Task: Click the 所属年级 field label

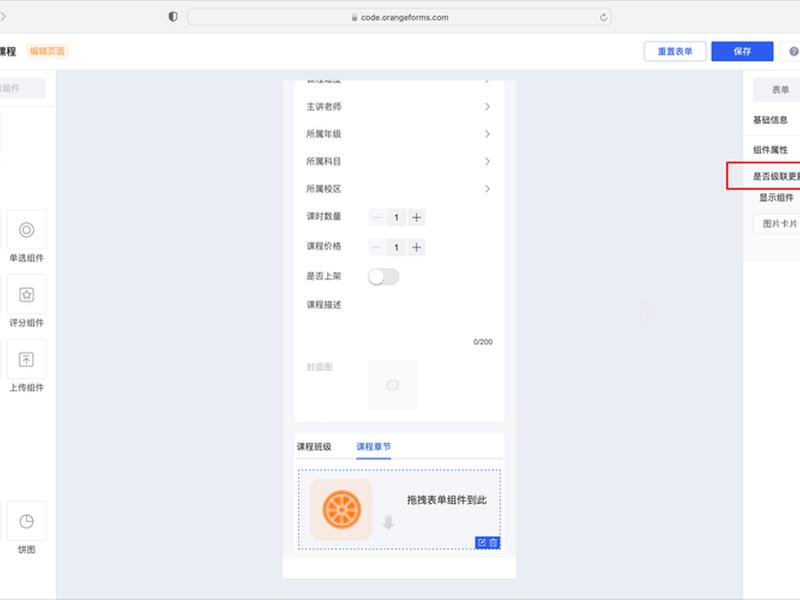Action: click(x=324, y=134)
